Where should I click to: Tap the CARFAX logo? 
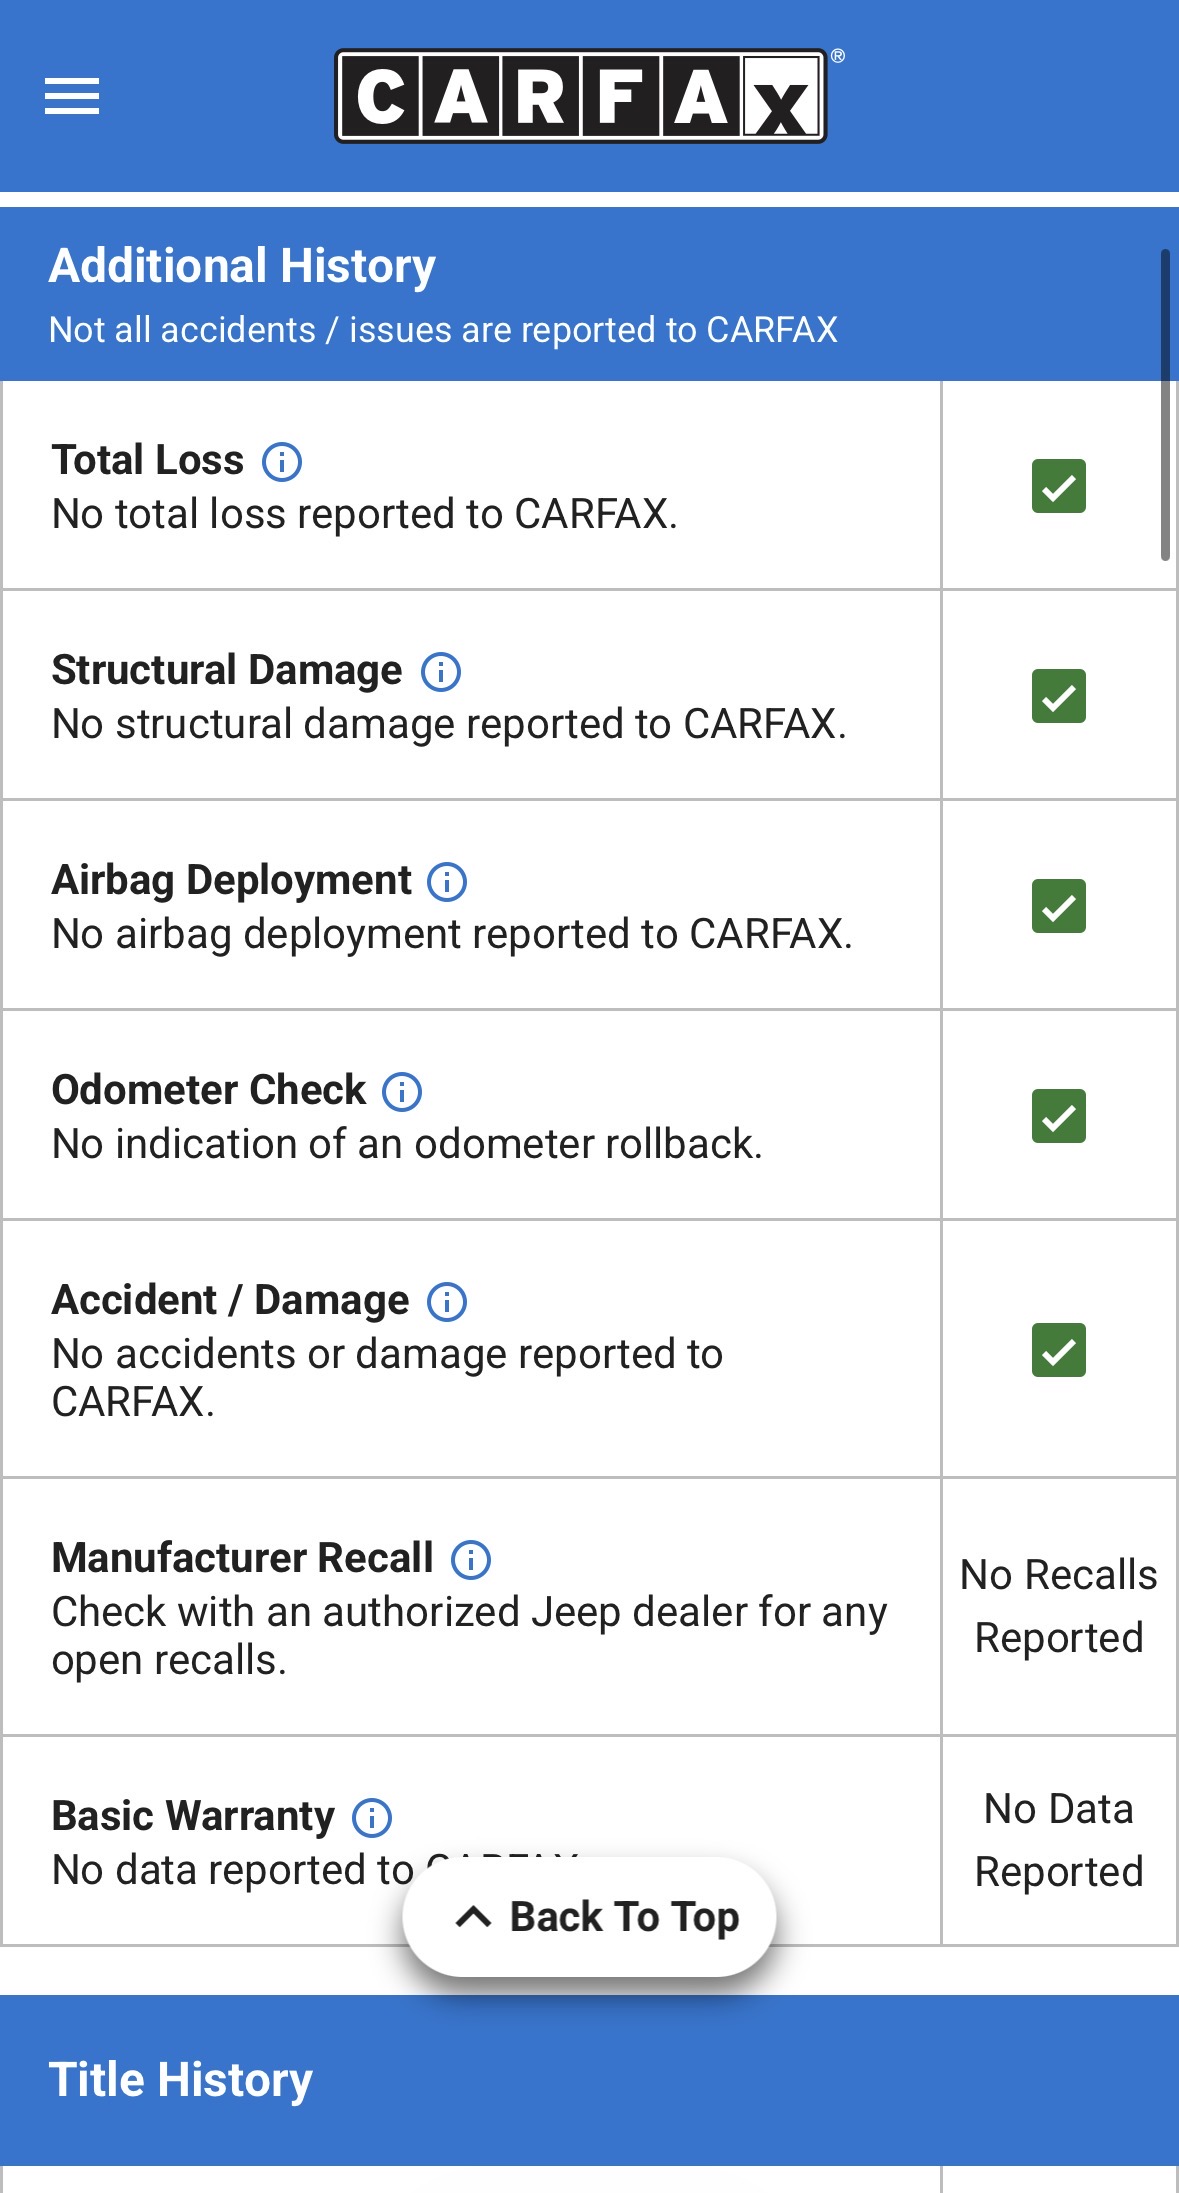pos(581,96)
